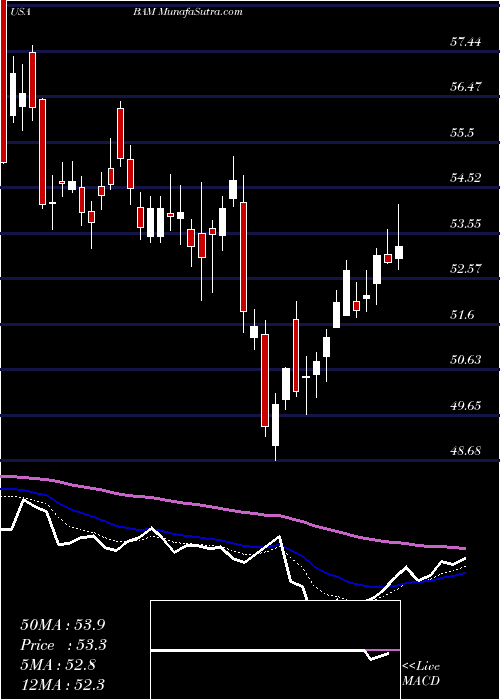This screenshot has width=500, height=700.
Task: Click the USA market label
Action: (x=20, y=12)
